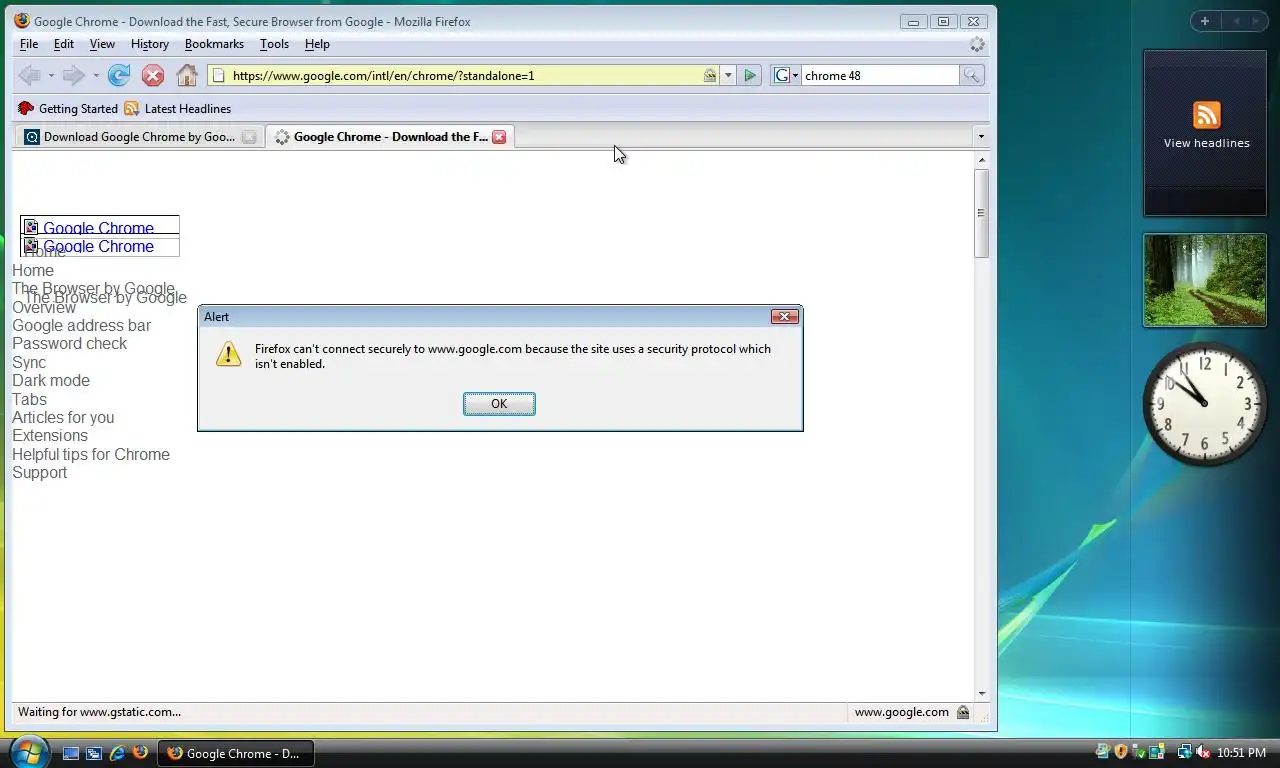Expand the address bar URL dropdown
Image resolution: width=1280 pixels, height=768 pixels.
[728, 75]
